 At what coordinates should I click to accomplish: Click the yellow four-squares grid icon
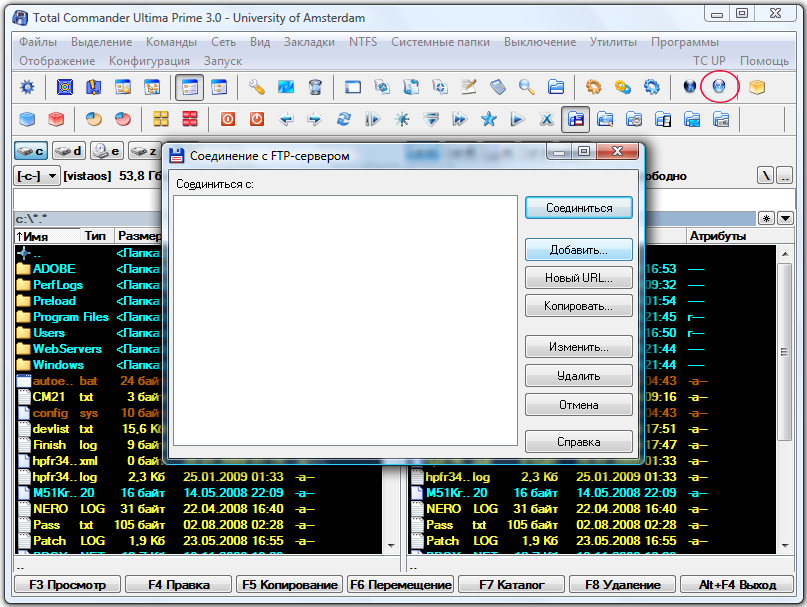(x=161, y=119)
